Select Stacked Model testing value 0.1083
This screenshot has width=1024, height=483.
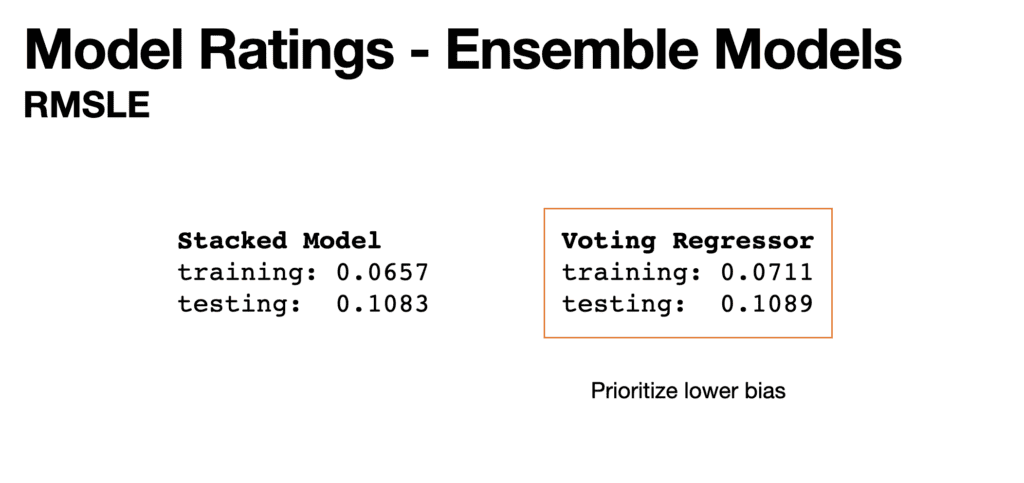point(381,303)
